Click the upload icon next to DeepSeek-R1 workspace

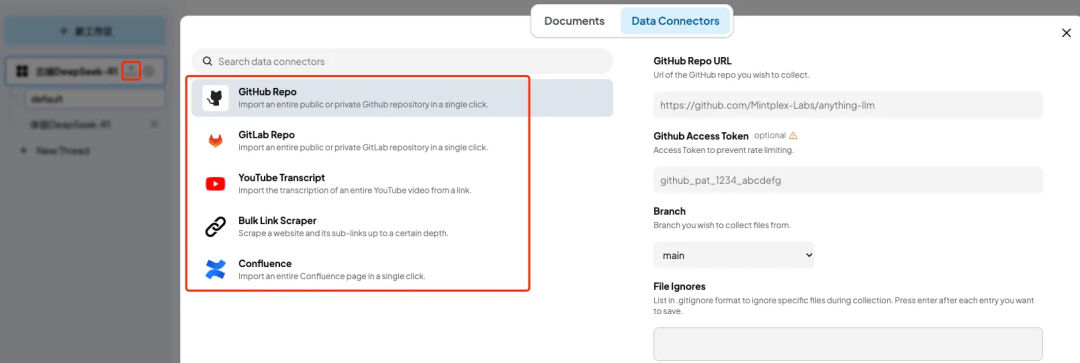[x=131, y=71]
